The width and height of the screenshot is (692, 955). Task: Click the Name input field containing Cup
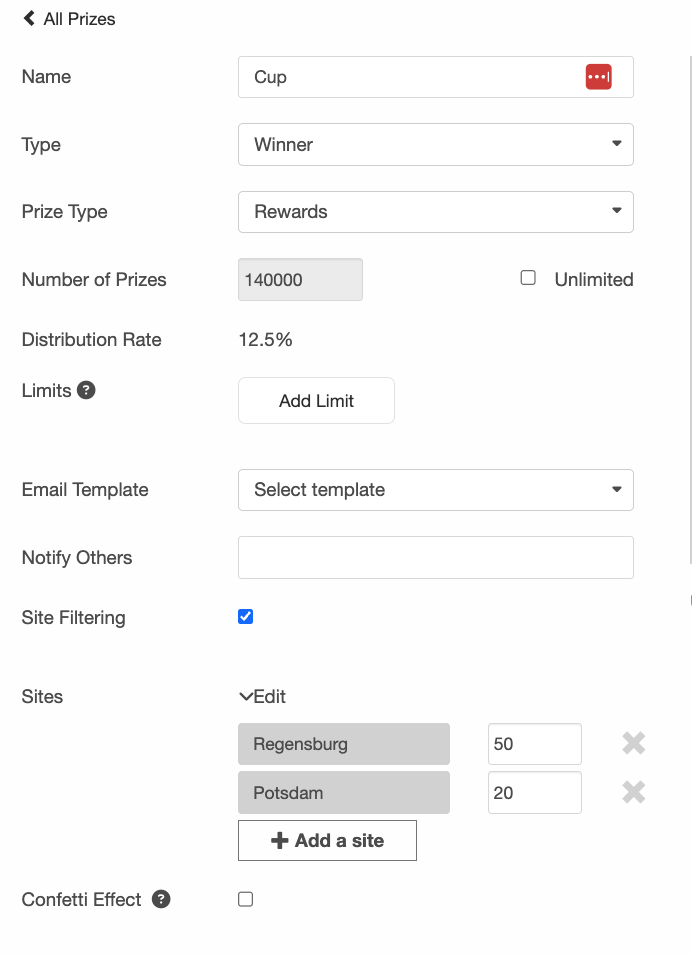410,77
